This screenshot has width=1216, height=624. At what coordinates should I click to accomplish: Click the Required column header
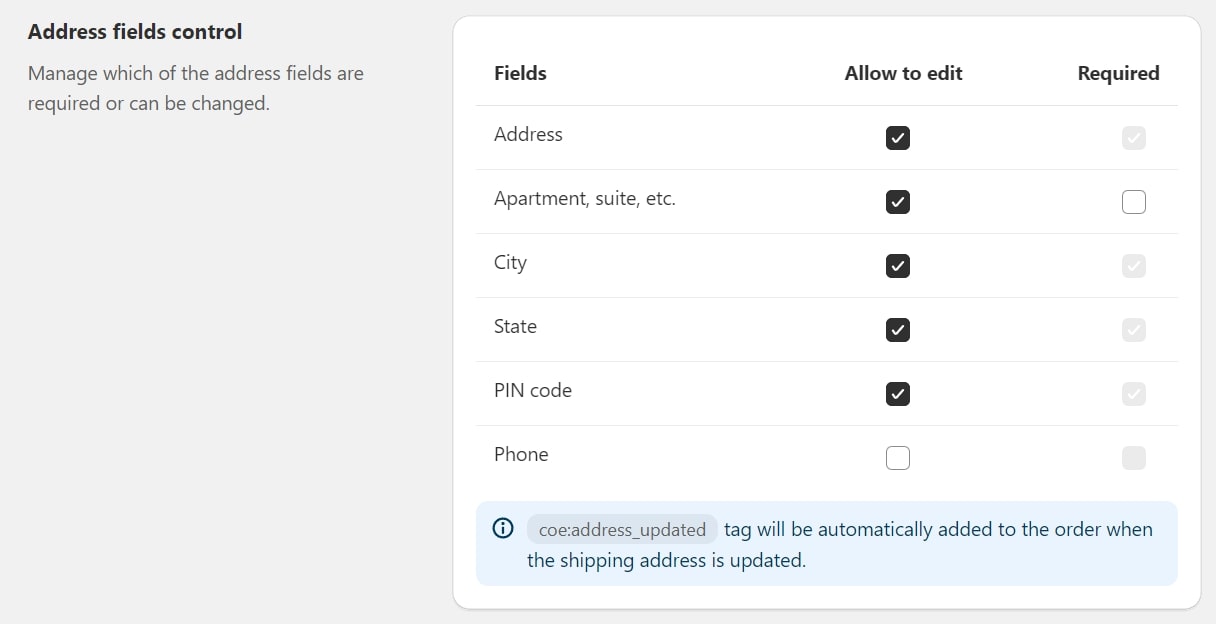click(x=1118, y=73)
